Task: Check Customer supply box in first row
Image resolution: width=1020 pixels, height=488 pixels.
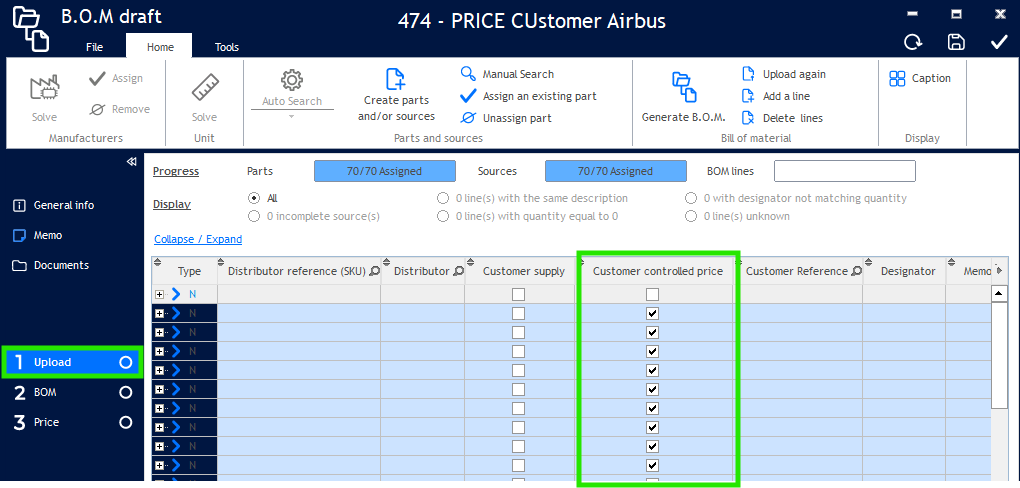Action: coord(518,294)
